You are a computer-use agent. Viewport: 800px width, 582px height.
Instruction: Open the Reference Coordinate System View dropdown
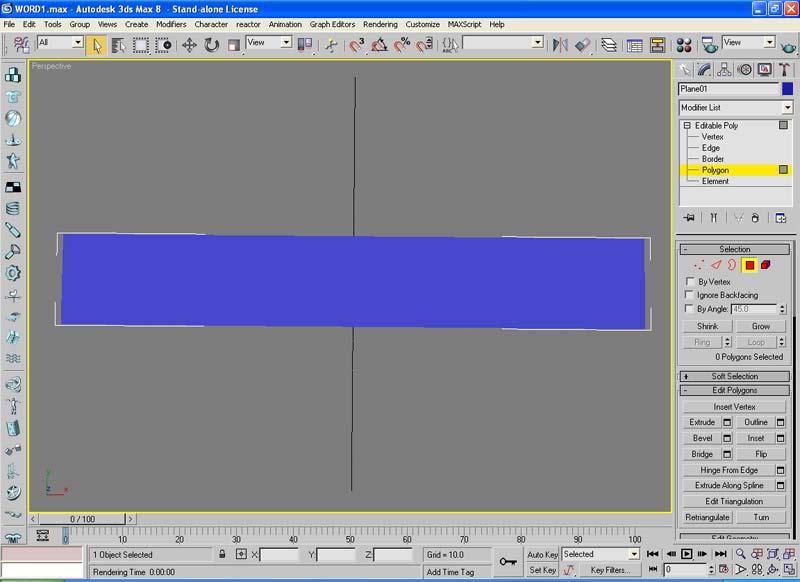point(286,42)
